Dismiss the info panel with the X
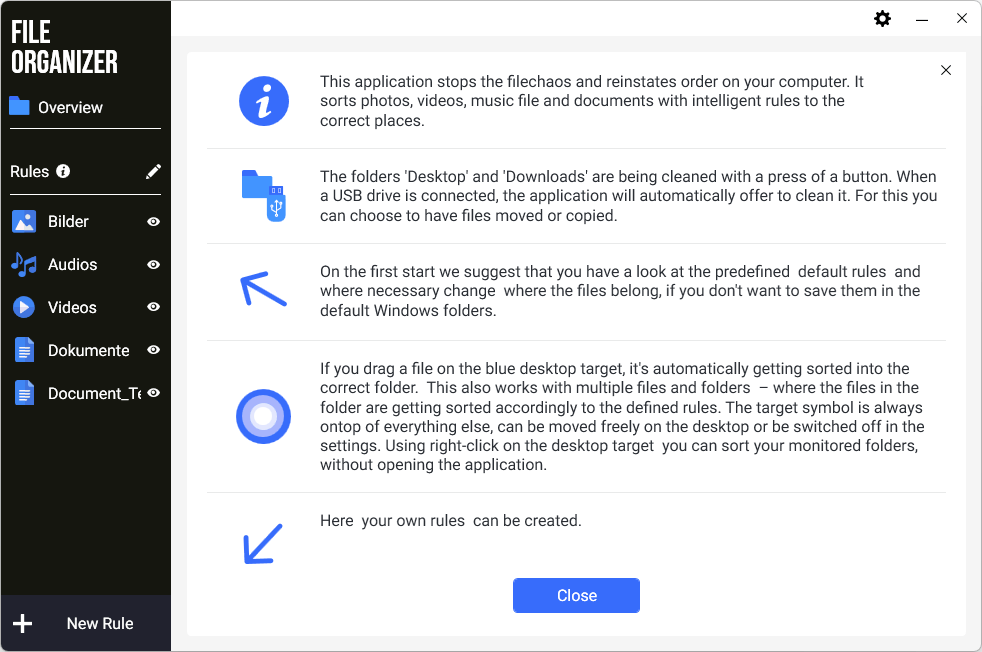 pos(946,70)
